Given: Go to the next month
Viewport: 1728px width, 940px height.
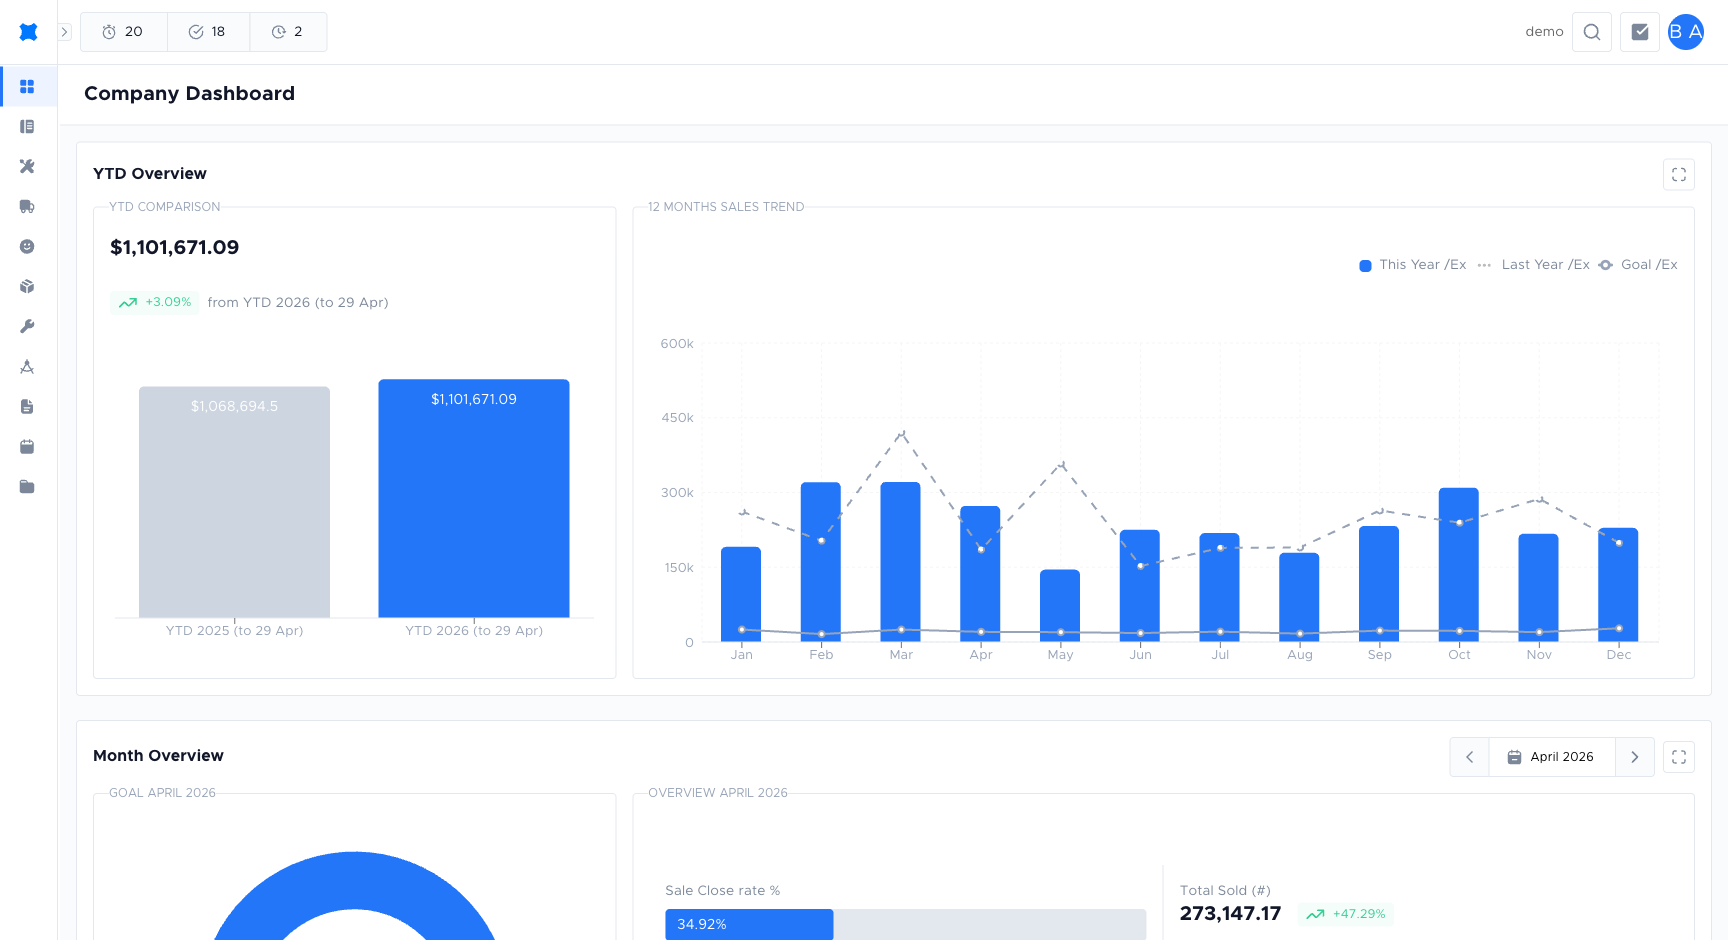Looking at the screenshot, I should pos(1635,757).
